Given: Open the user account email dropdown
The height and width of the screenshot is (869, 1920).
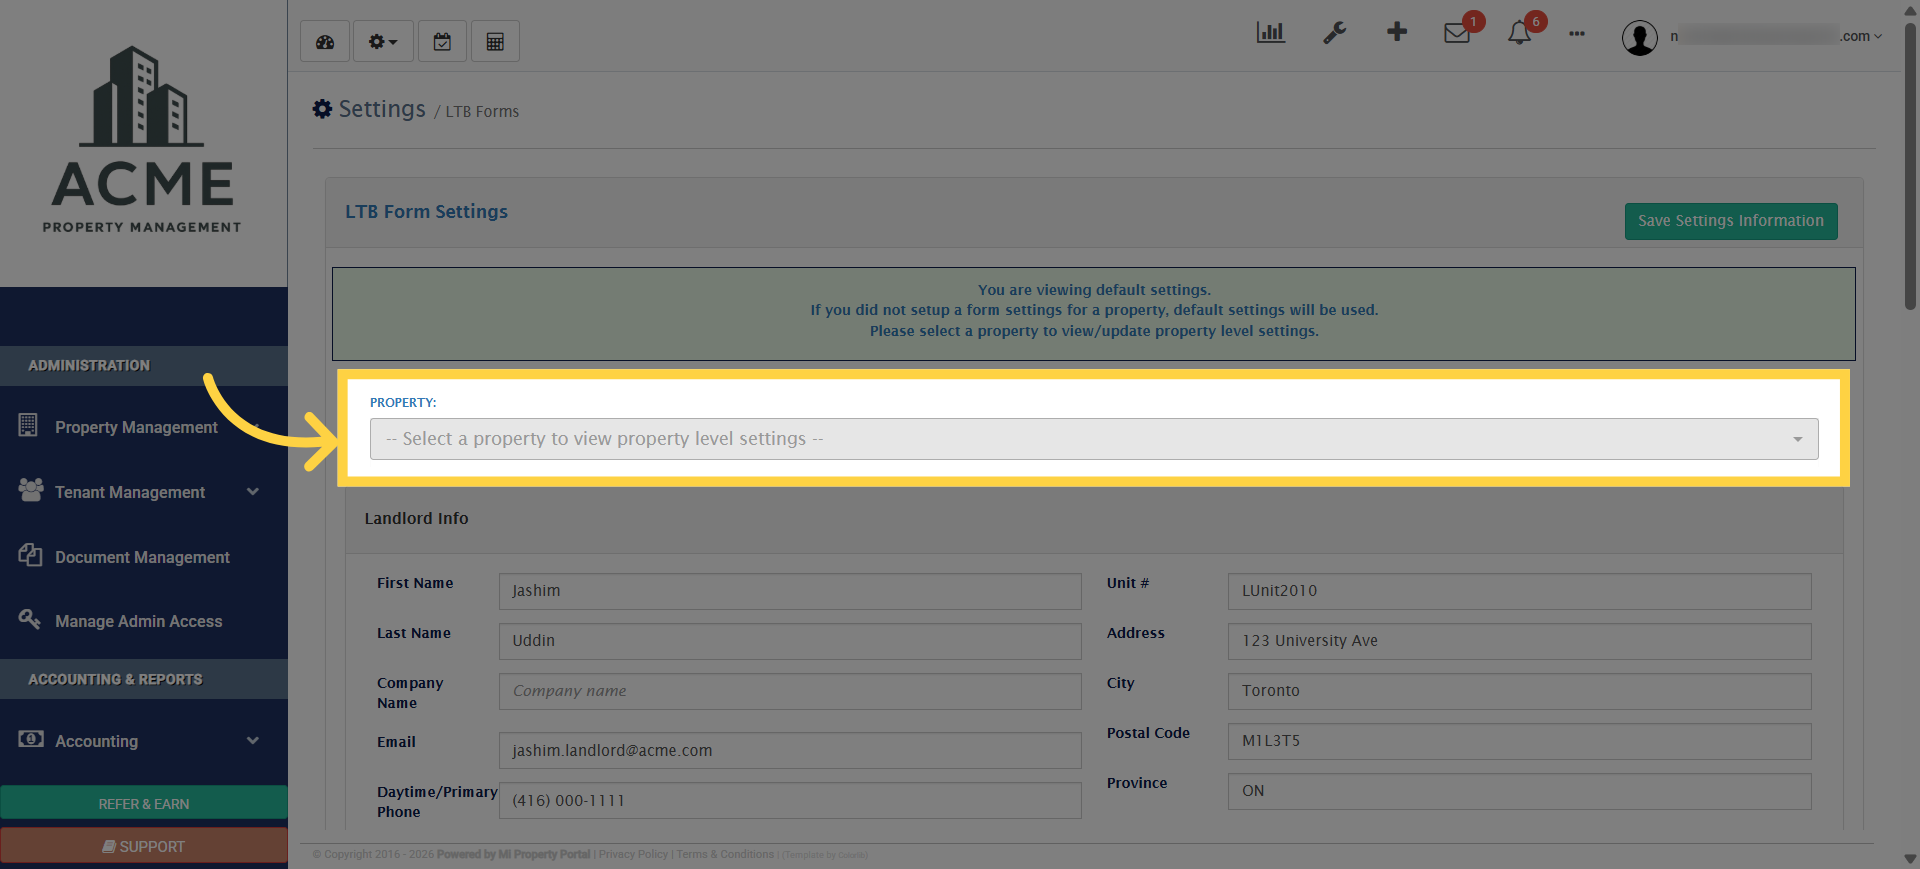Looking at the screenshot, I should coord(1776,36).
